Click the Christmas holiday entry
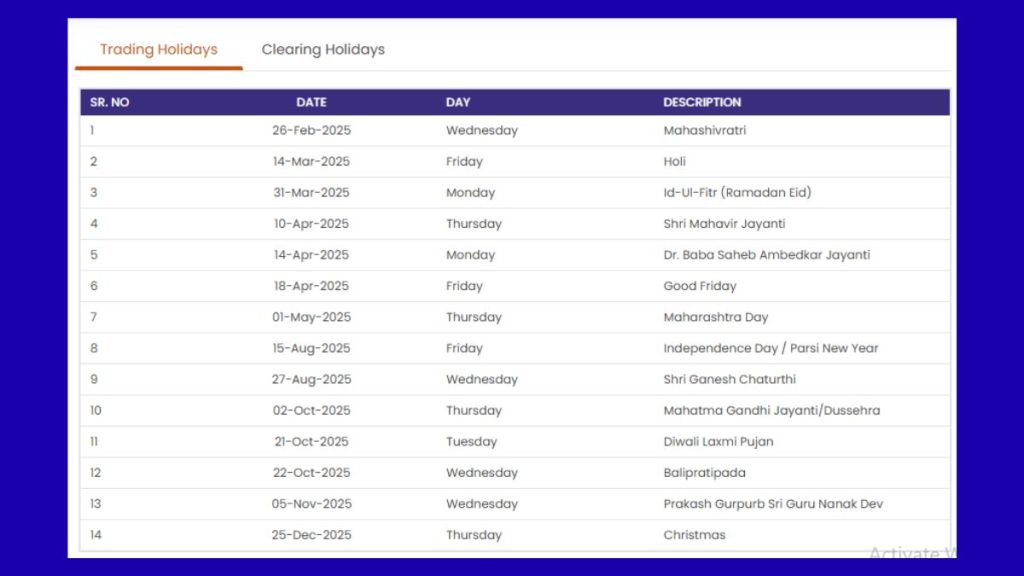This screenshot has width=1024, height=576. tap(694, 534)
